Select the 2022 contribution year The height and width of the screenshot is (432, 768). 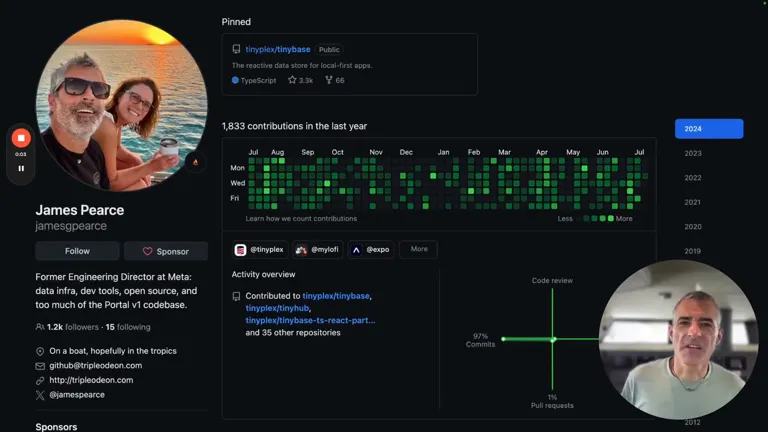point(693,178)
